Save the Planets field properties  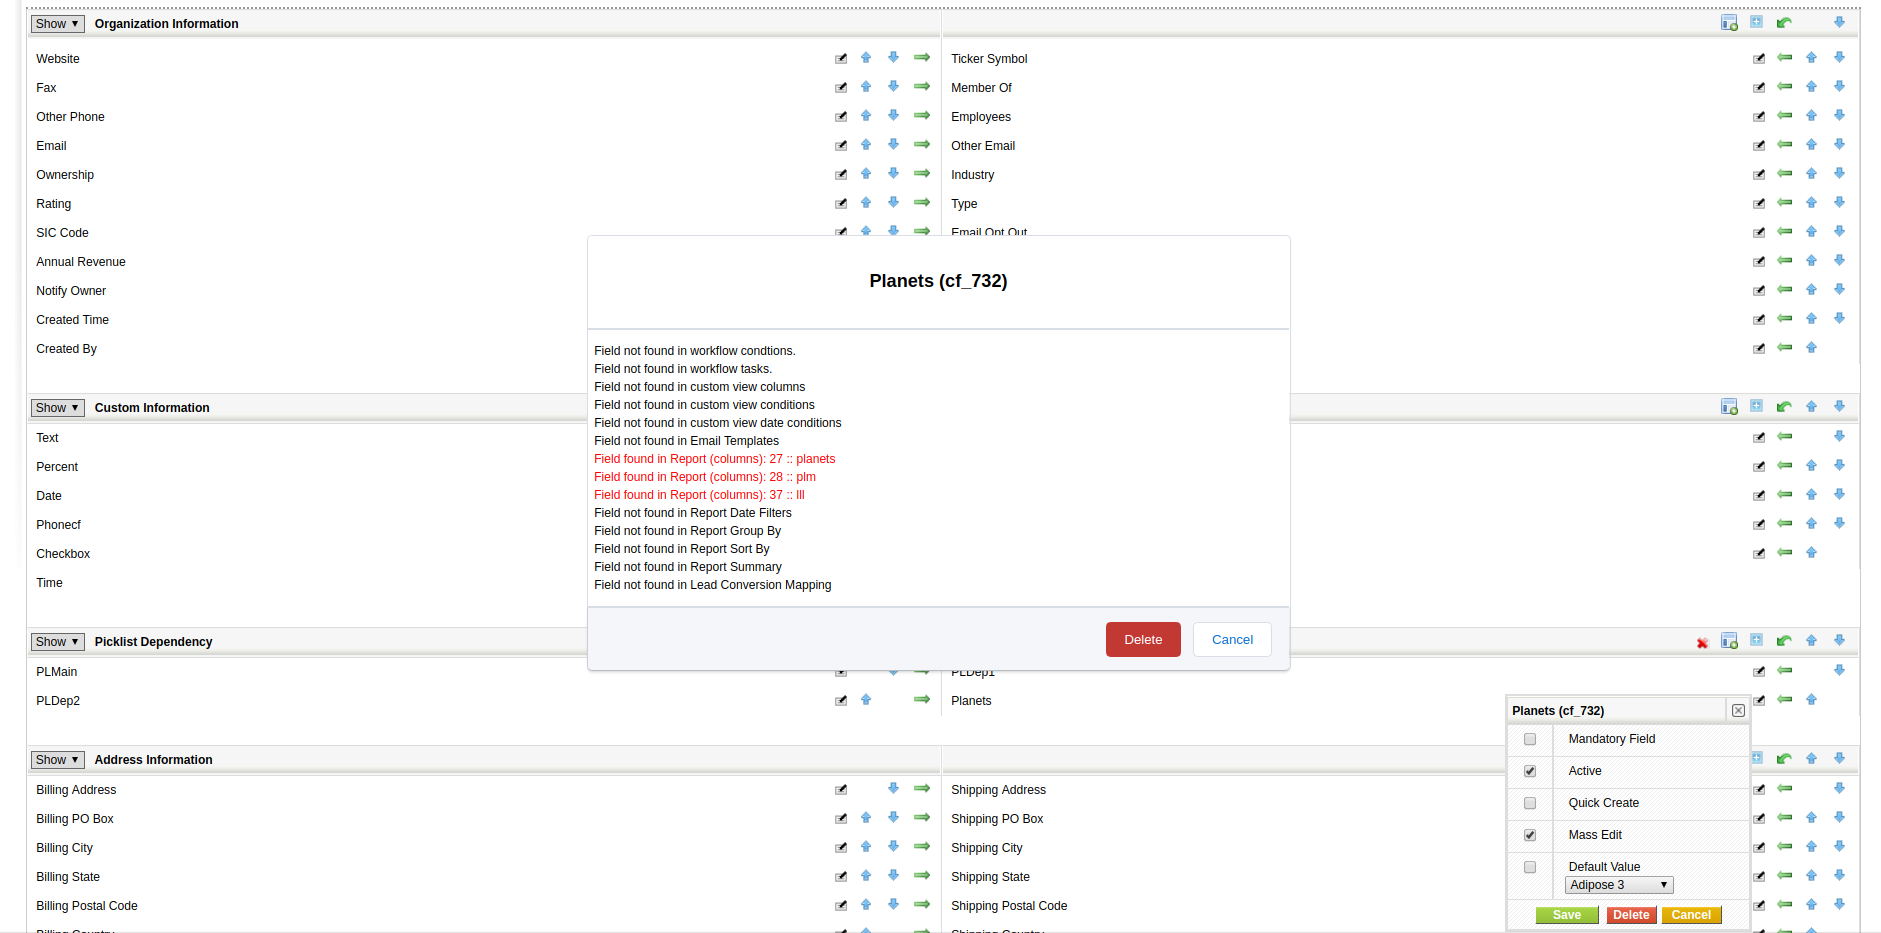pyautogui.click(x=1566, y=914)
